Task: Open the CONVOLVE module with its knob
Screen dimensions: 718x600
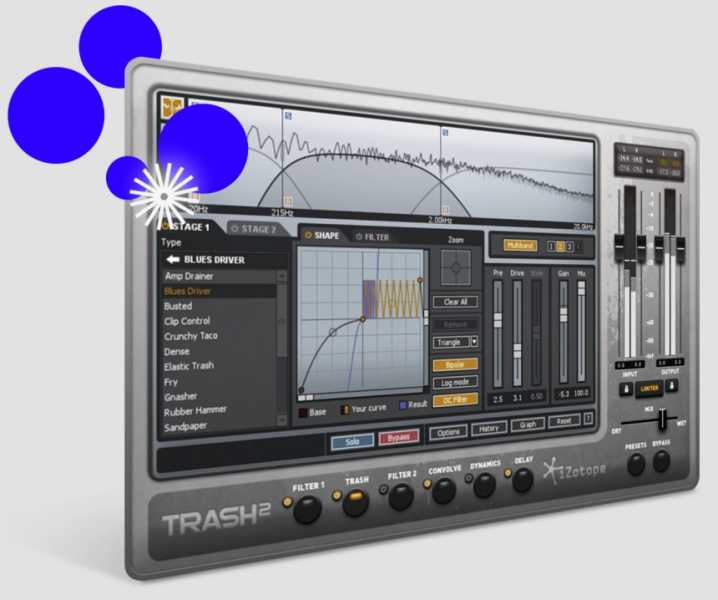Action: (x=444, y=491)
